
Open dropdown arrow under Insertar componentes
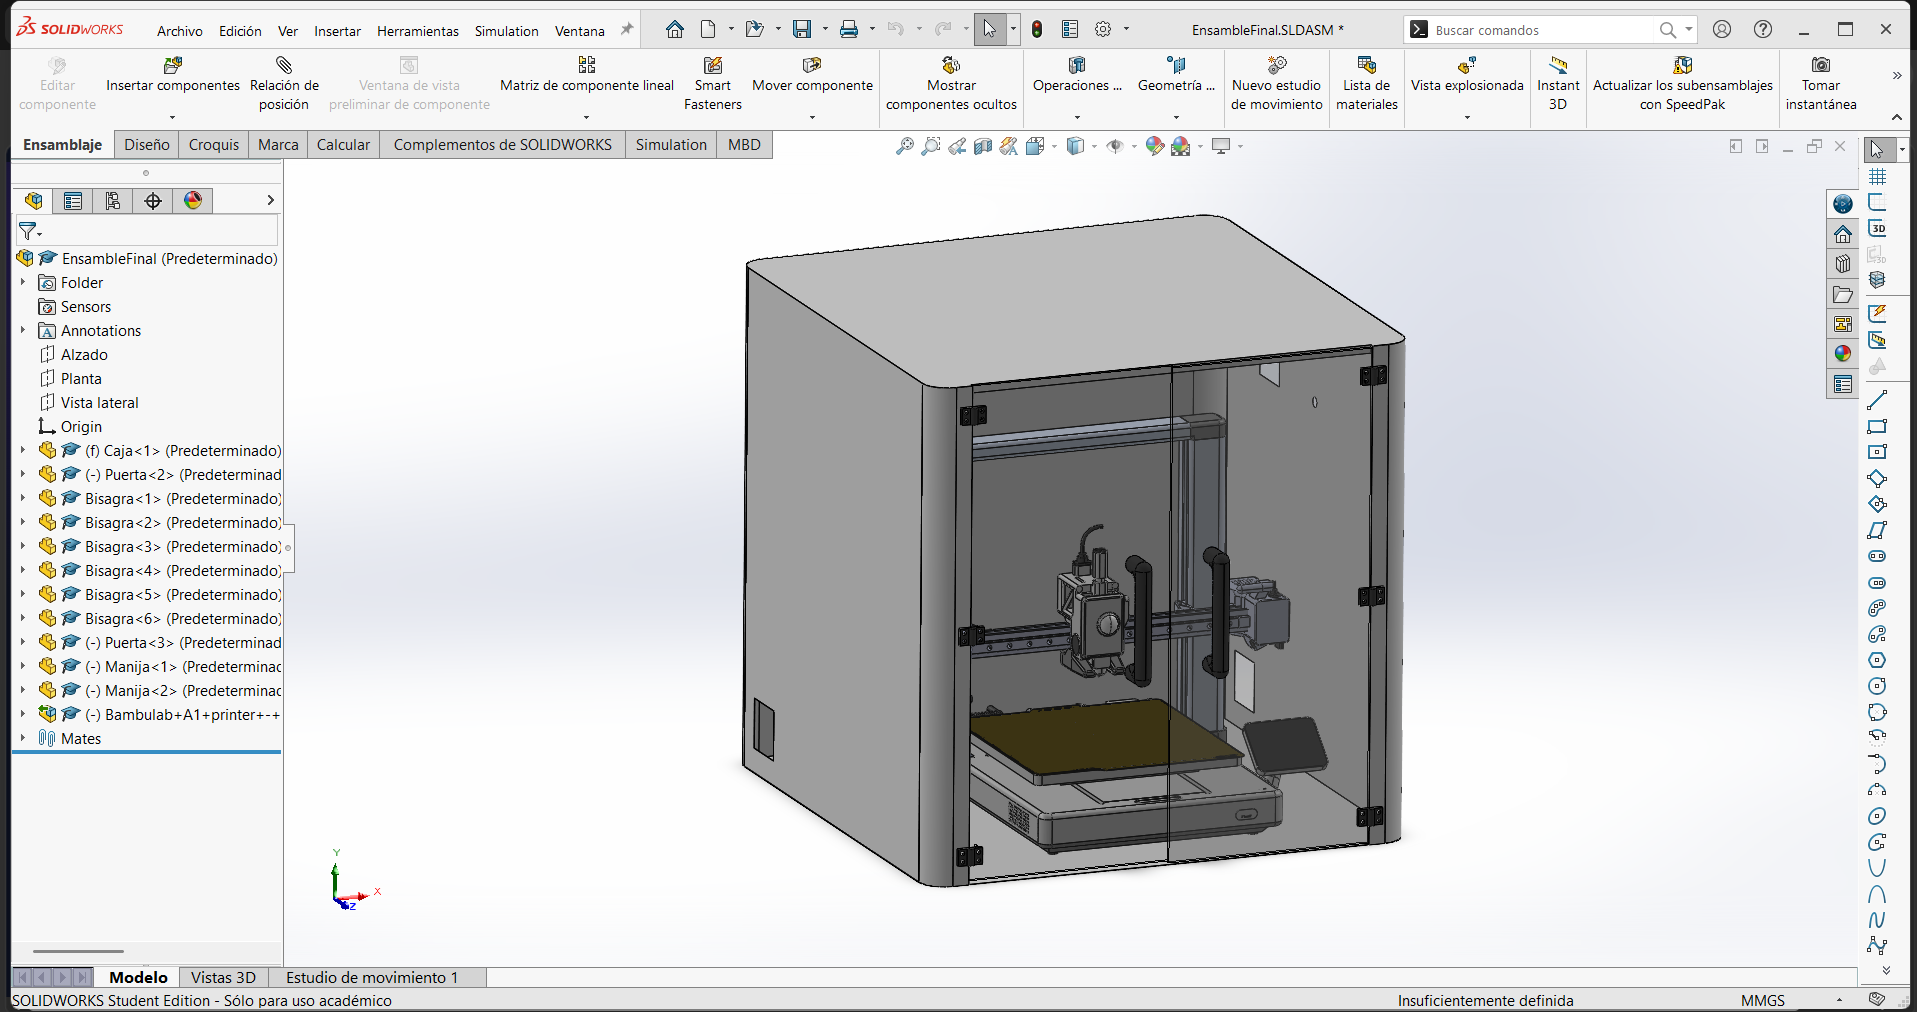pos(173,118)
